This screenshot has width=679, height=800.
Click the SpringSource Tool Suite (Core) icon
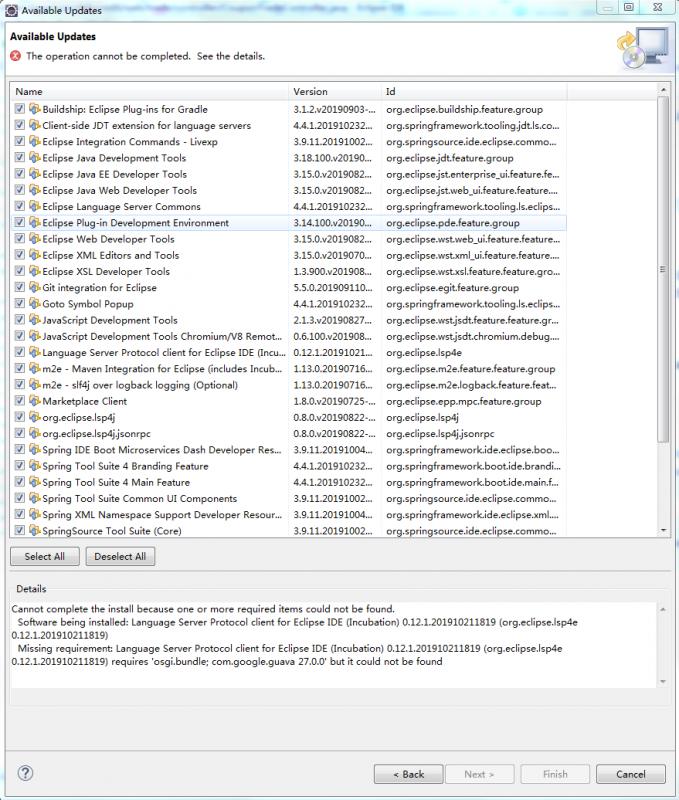pos(35,531)
